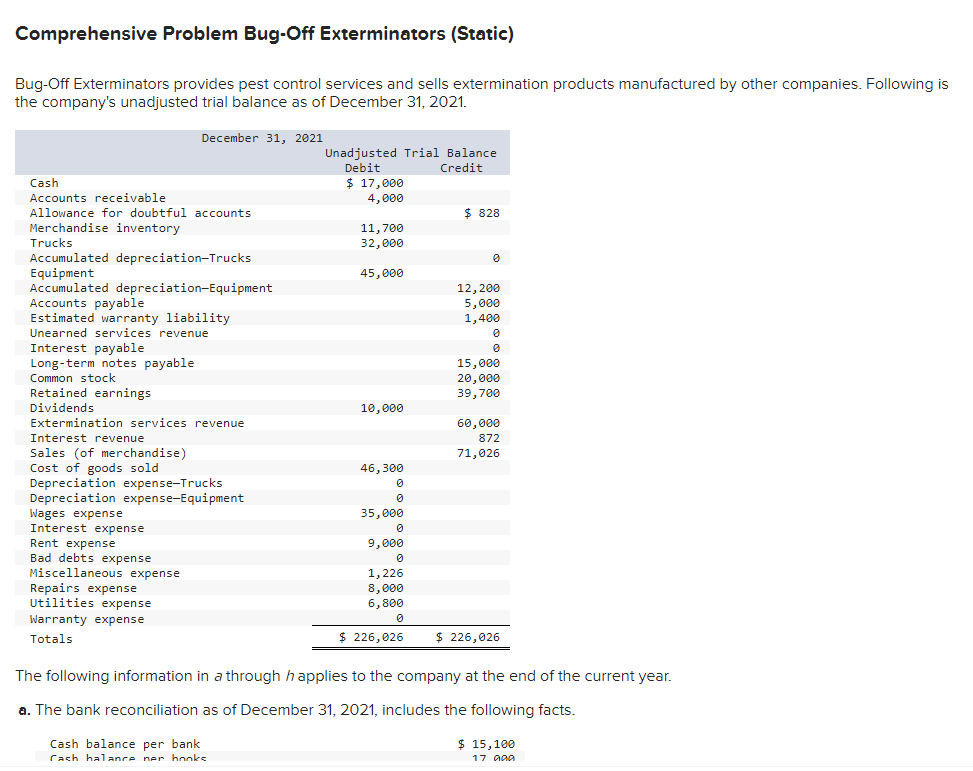Screen dimensions: 973x771
Task: Click the allowance credit value '$ 828'
Action: tap(482, 213)
